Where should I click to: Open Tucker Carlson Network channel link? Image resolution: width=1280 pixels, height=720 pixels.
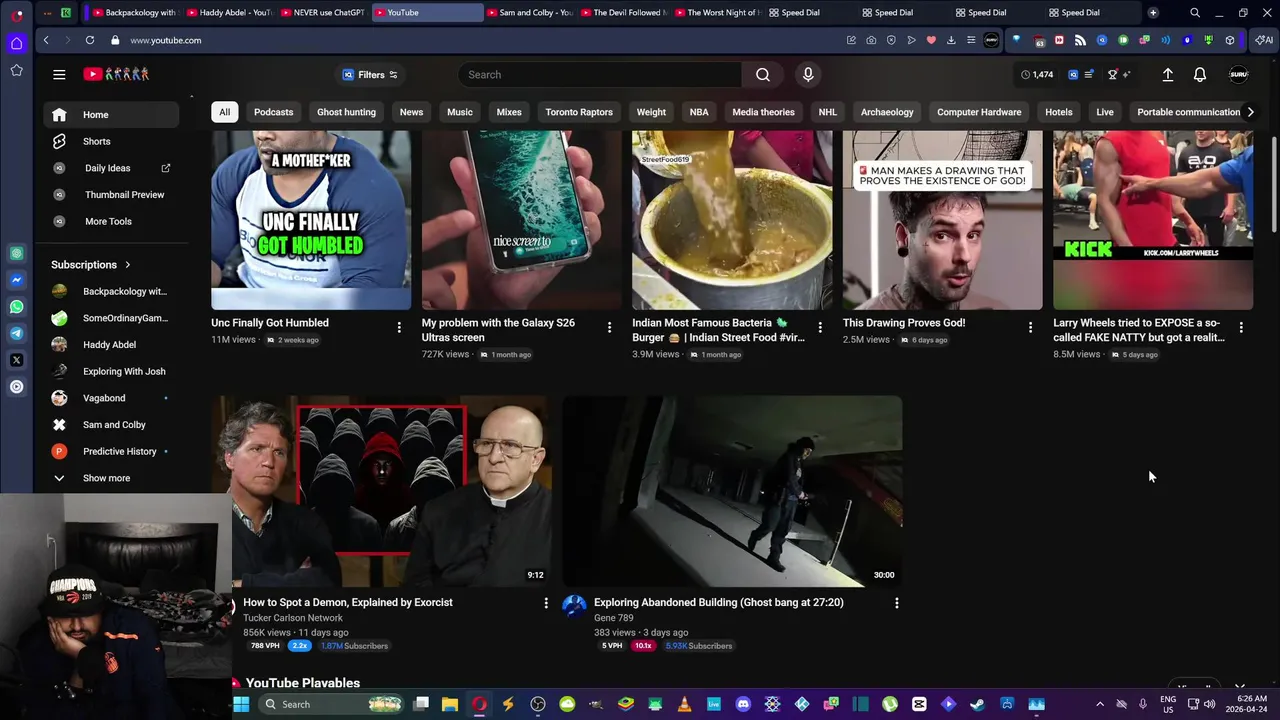point(292,618)
